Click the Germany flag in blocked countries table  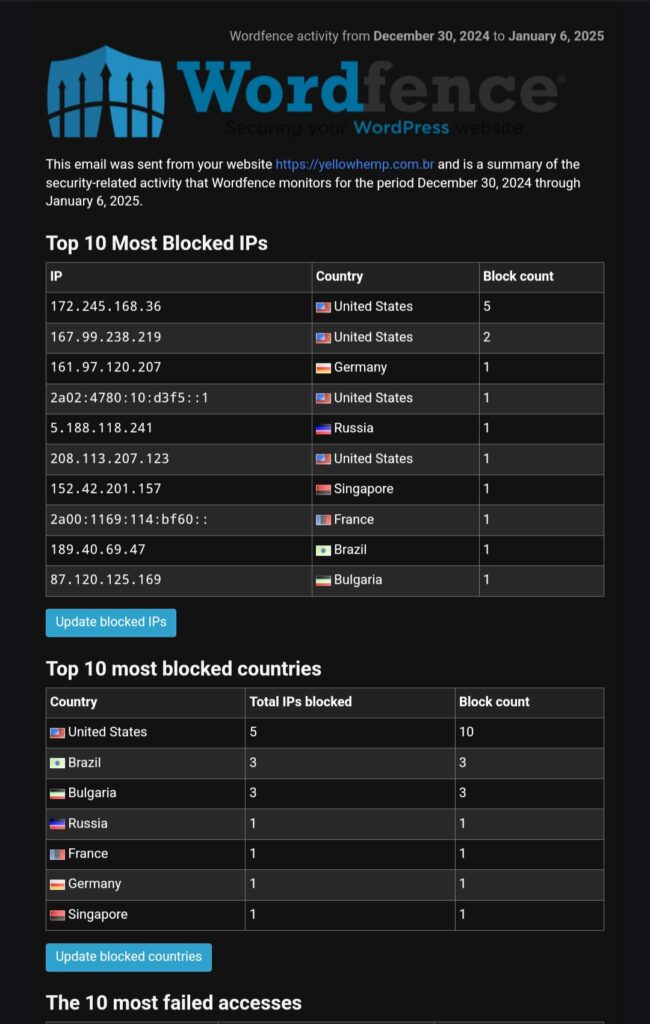click(x=57, y=885)
